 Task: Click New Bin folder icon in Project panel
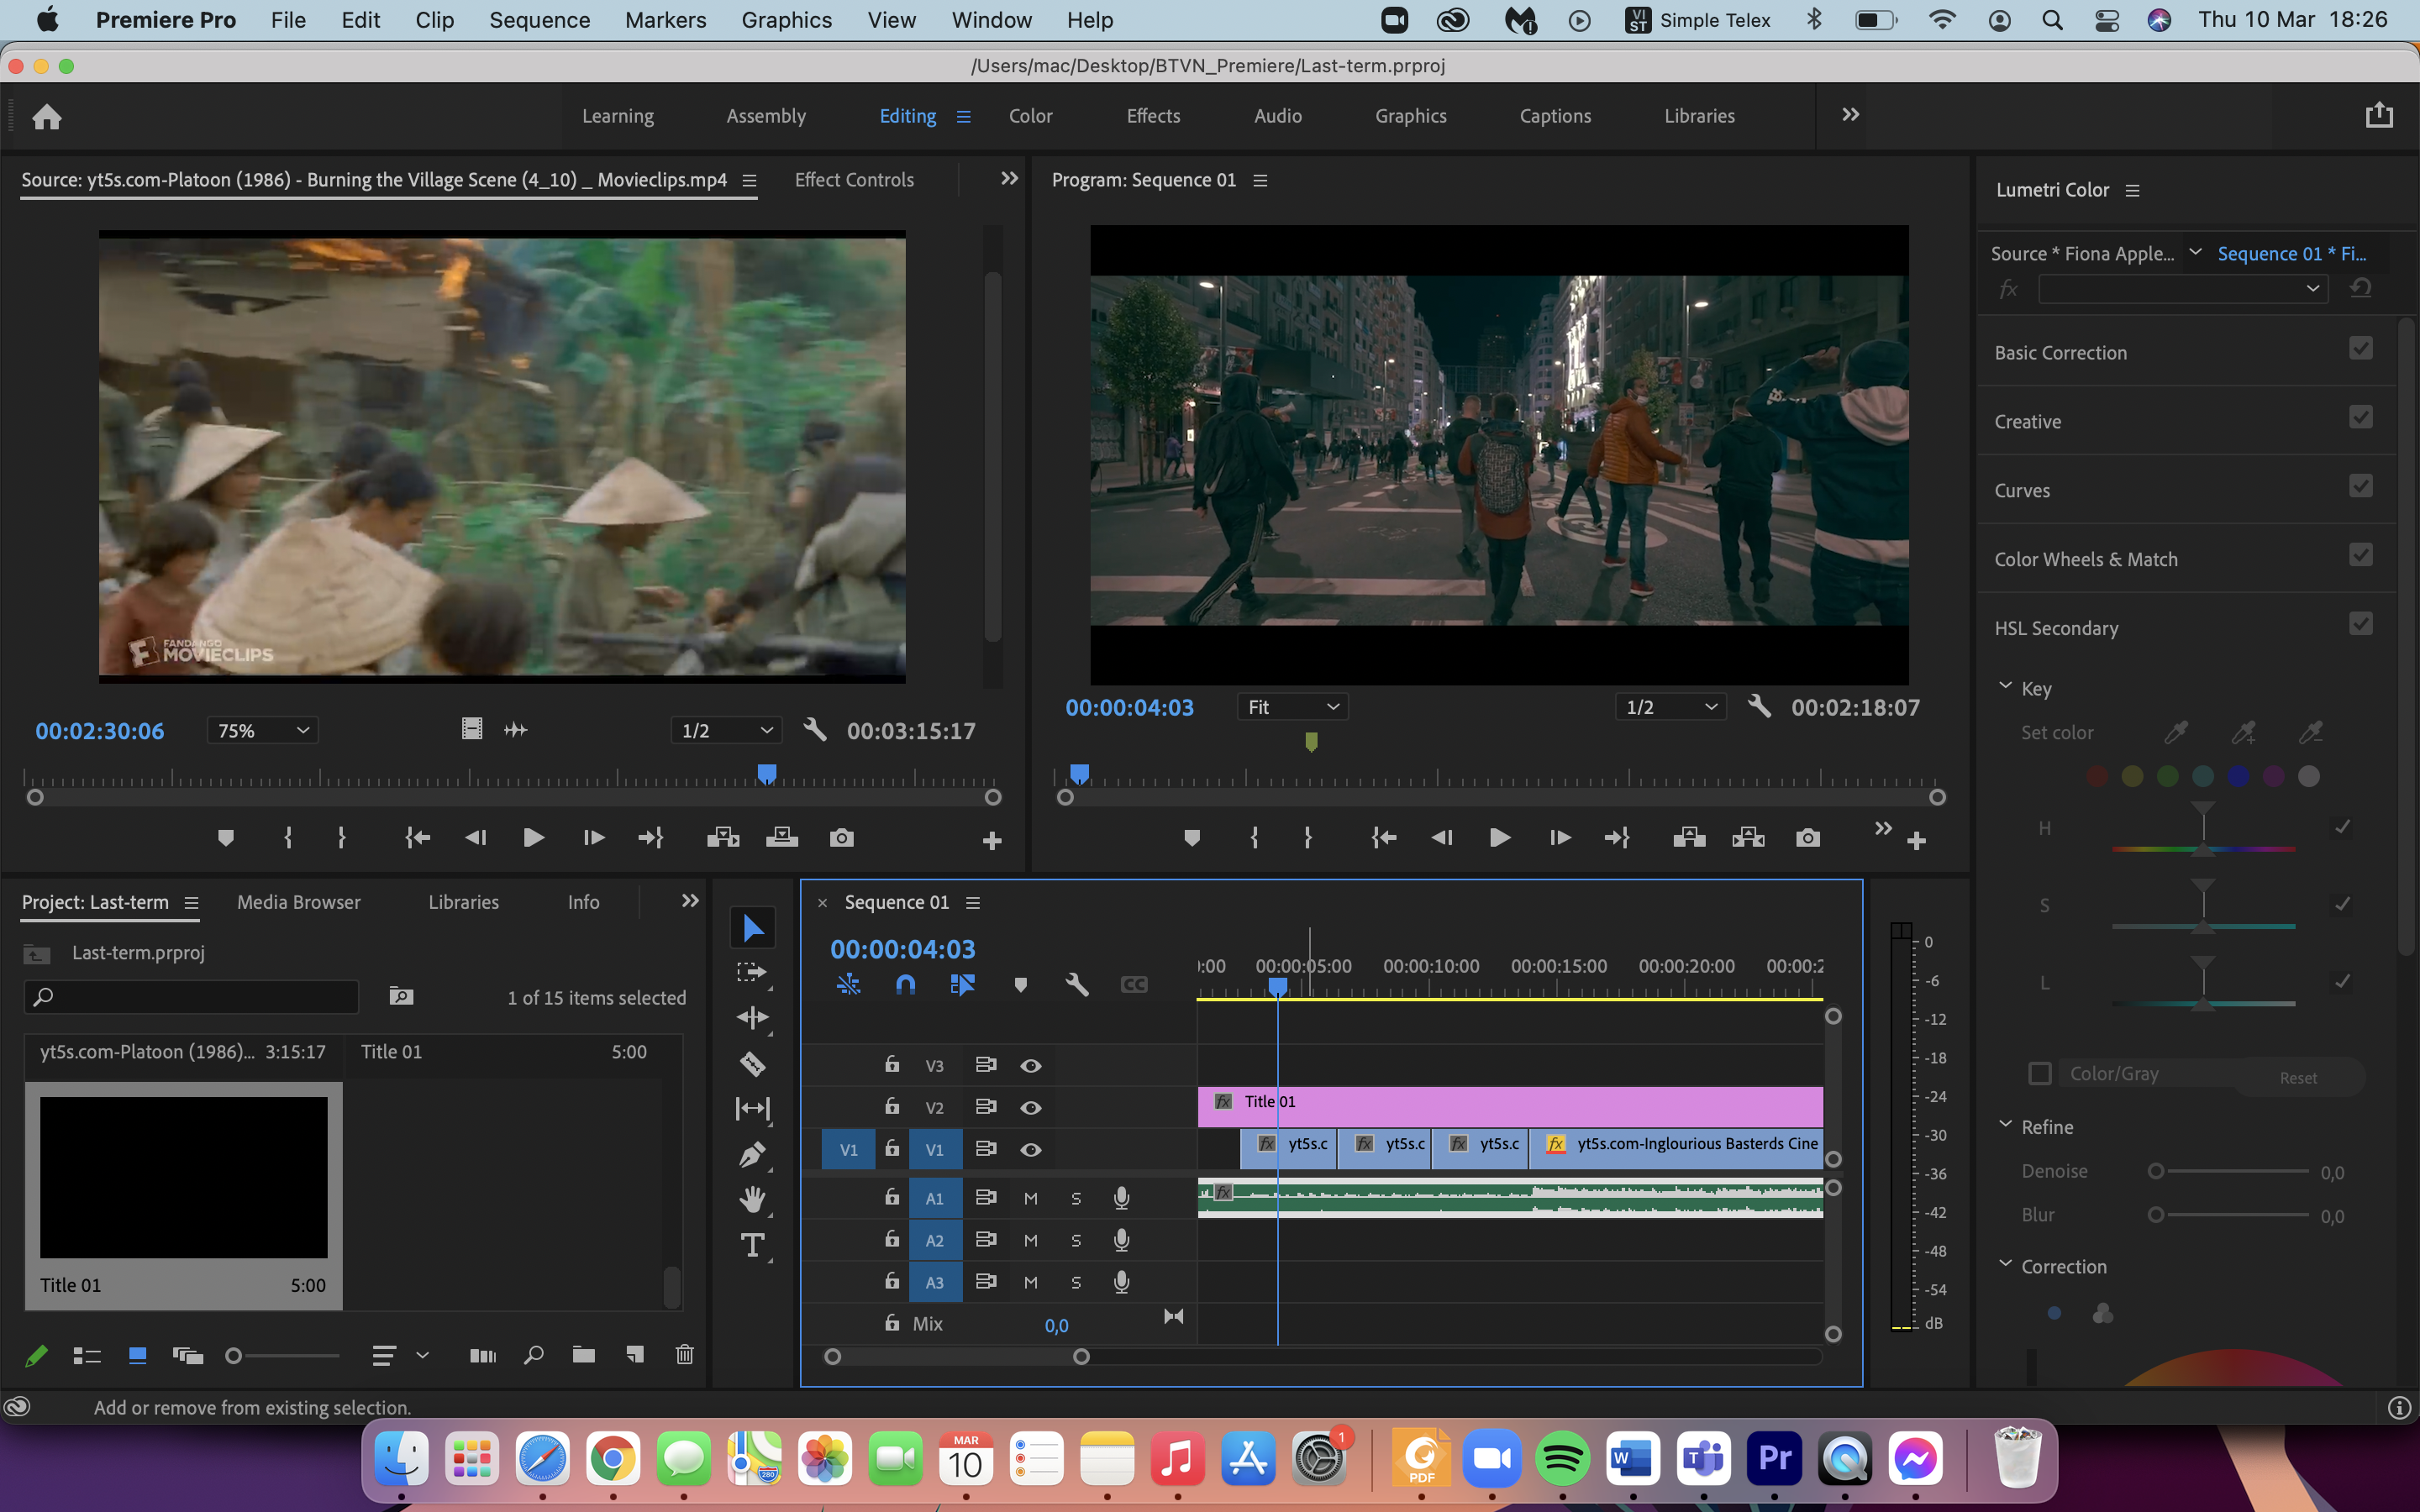pyautogui.click(x=584, y=1355)
